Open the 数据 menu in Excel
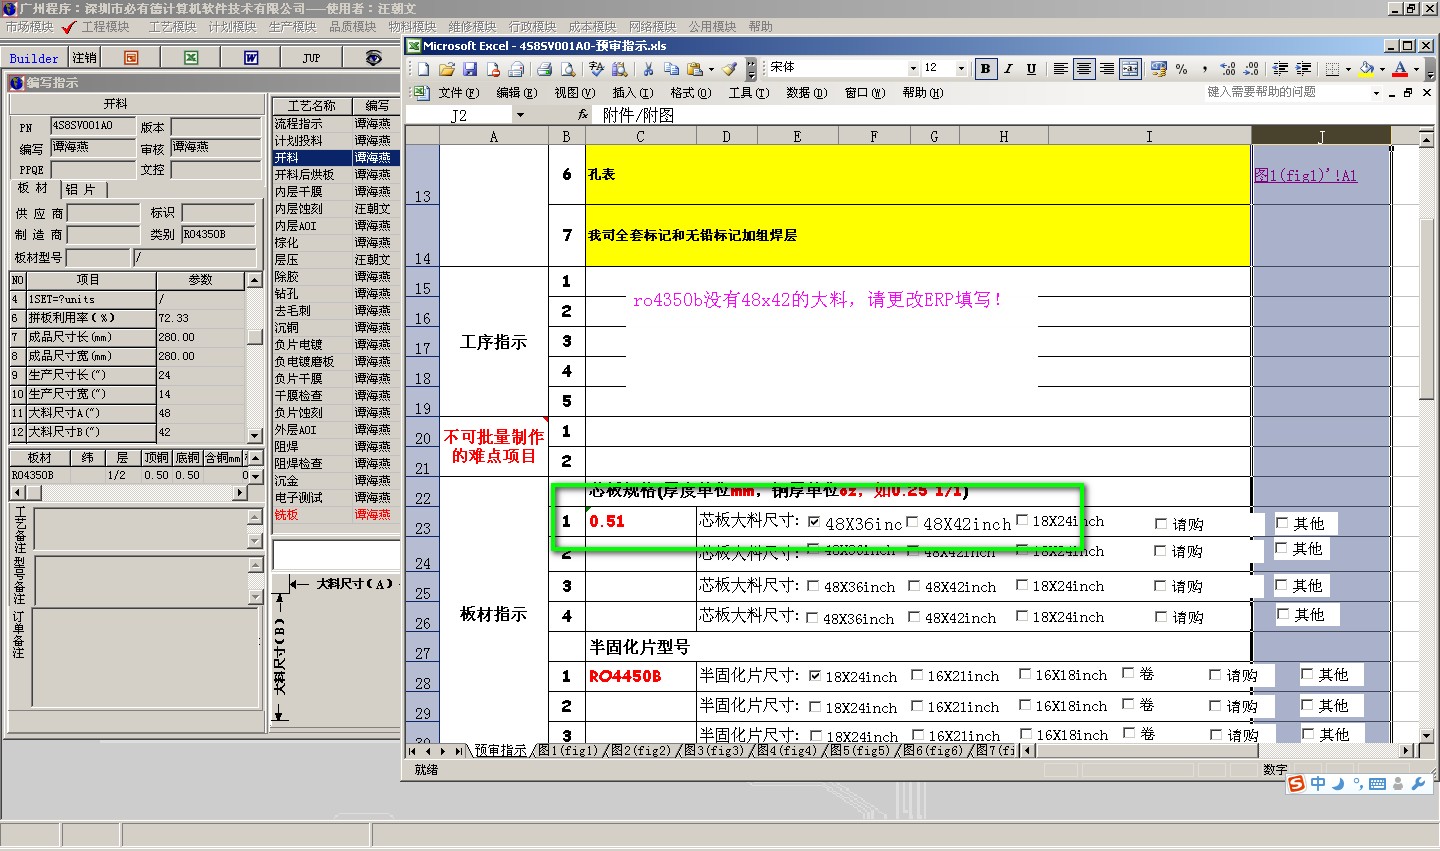Viewport: 1440px width, 851px height. [x=806, y=93]
